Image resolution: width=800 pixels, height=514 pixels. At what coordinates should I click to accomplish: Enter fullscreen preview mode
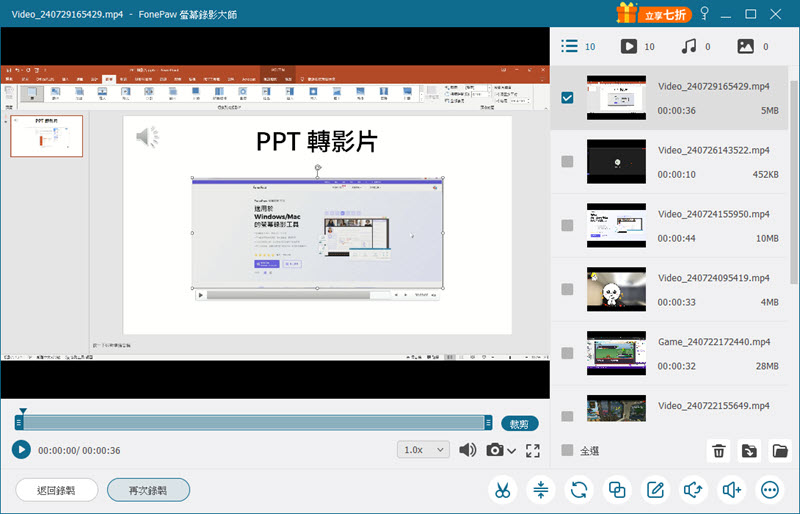(x=533, y=450)
